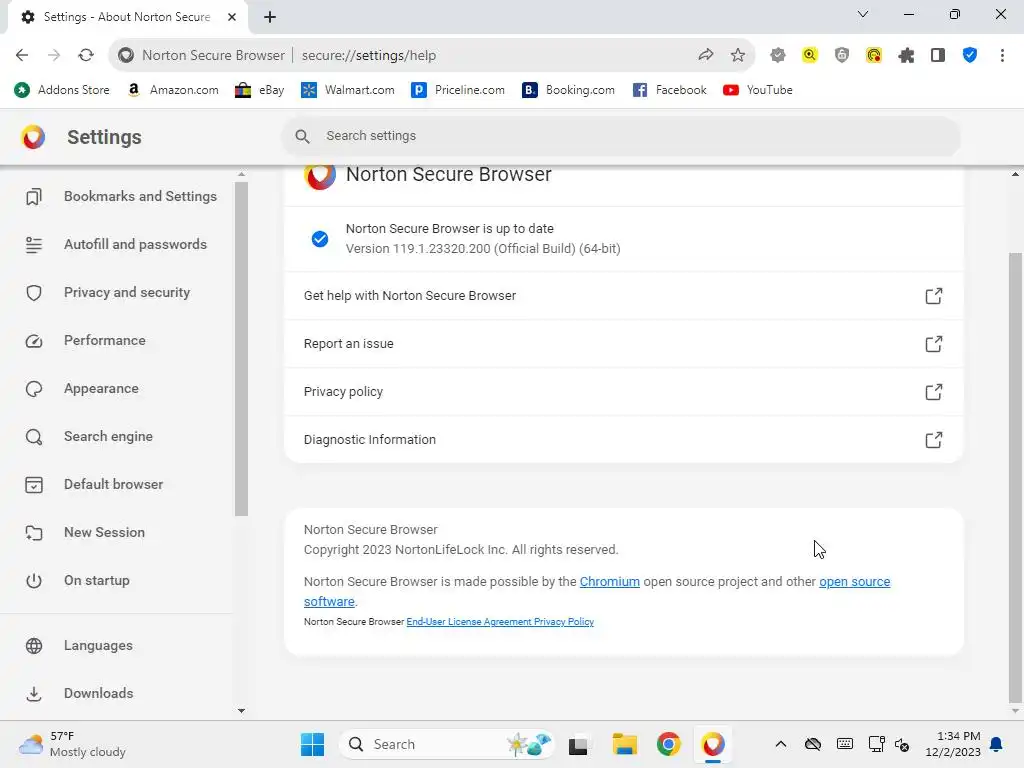Reload the current settings page
Screen dimensions: 1024x768
click(x=86, y=56)
